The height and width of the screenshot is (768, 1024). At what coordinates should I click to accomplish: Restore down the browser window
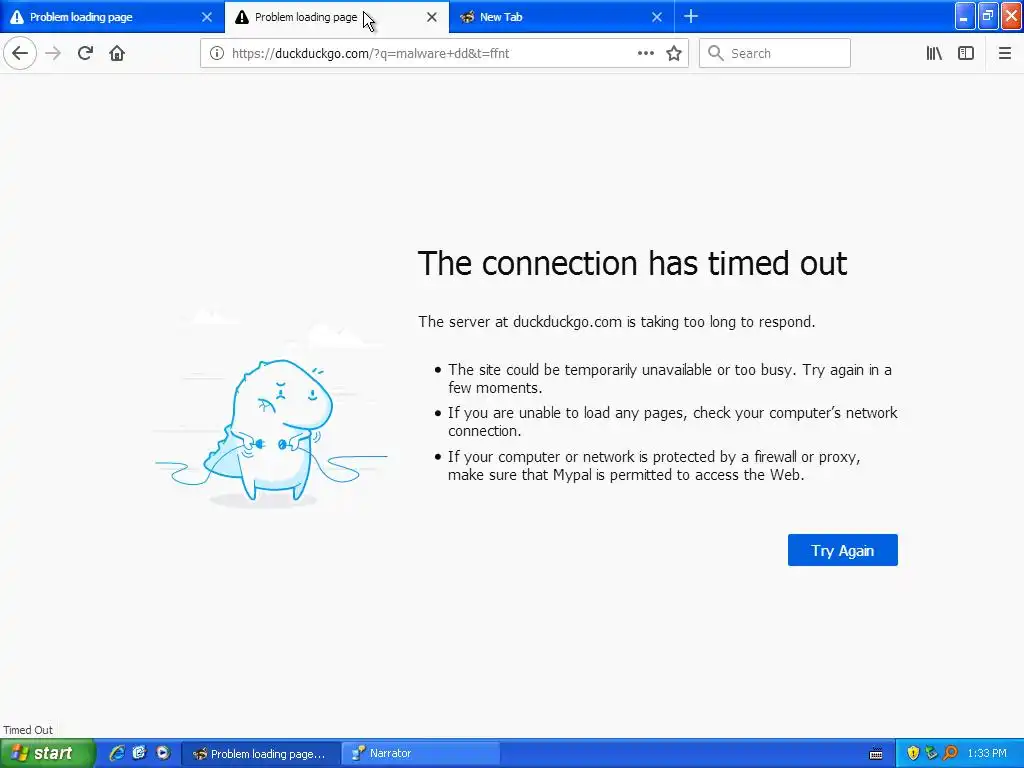point(988,16)
